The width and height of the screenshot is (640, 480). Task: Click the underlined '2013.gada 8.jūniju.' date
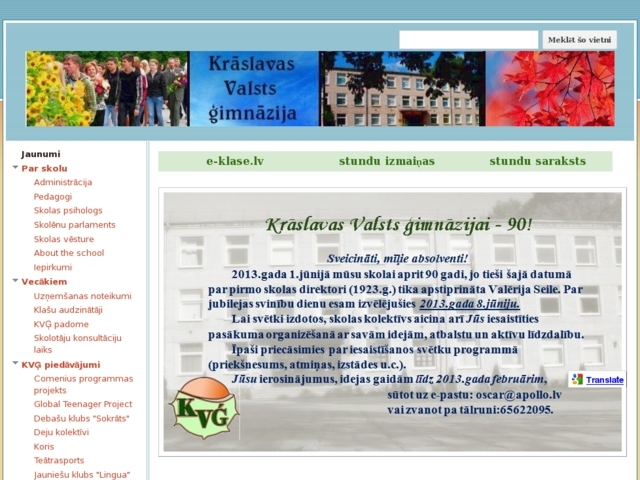point(469,304)
